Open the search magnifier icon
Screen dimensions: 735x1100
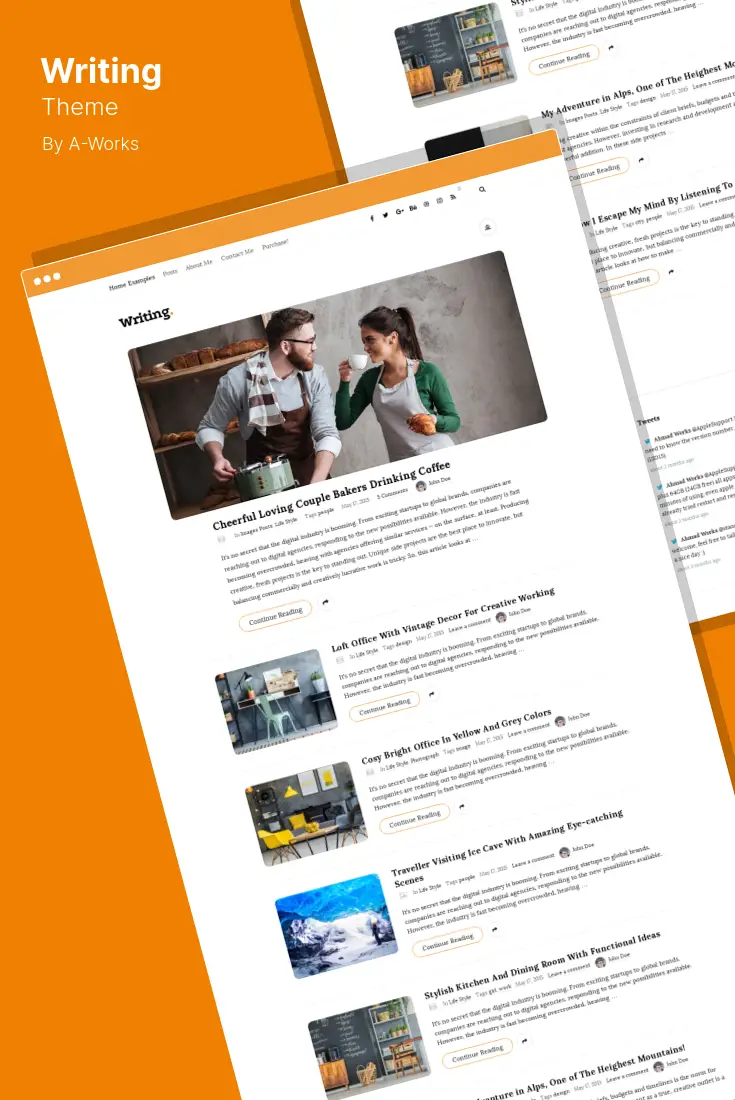pos(482,189)
